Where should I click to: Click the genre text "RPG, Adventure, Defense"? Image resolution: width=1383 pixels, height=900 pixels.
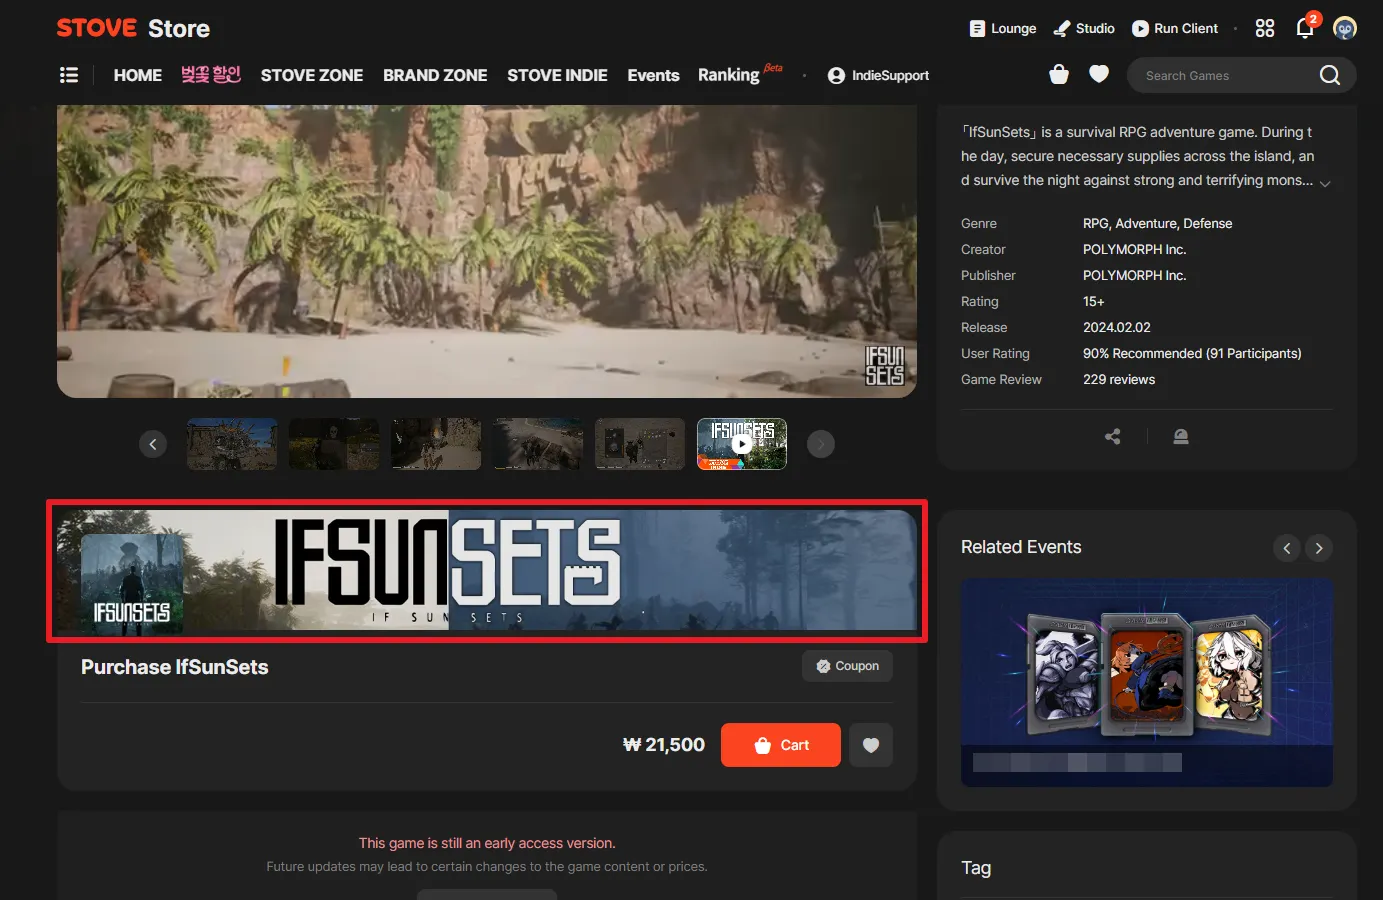[1157, 224]
